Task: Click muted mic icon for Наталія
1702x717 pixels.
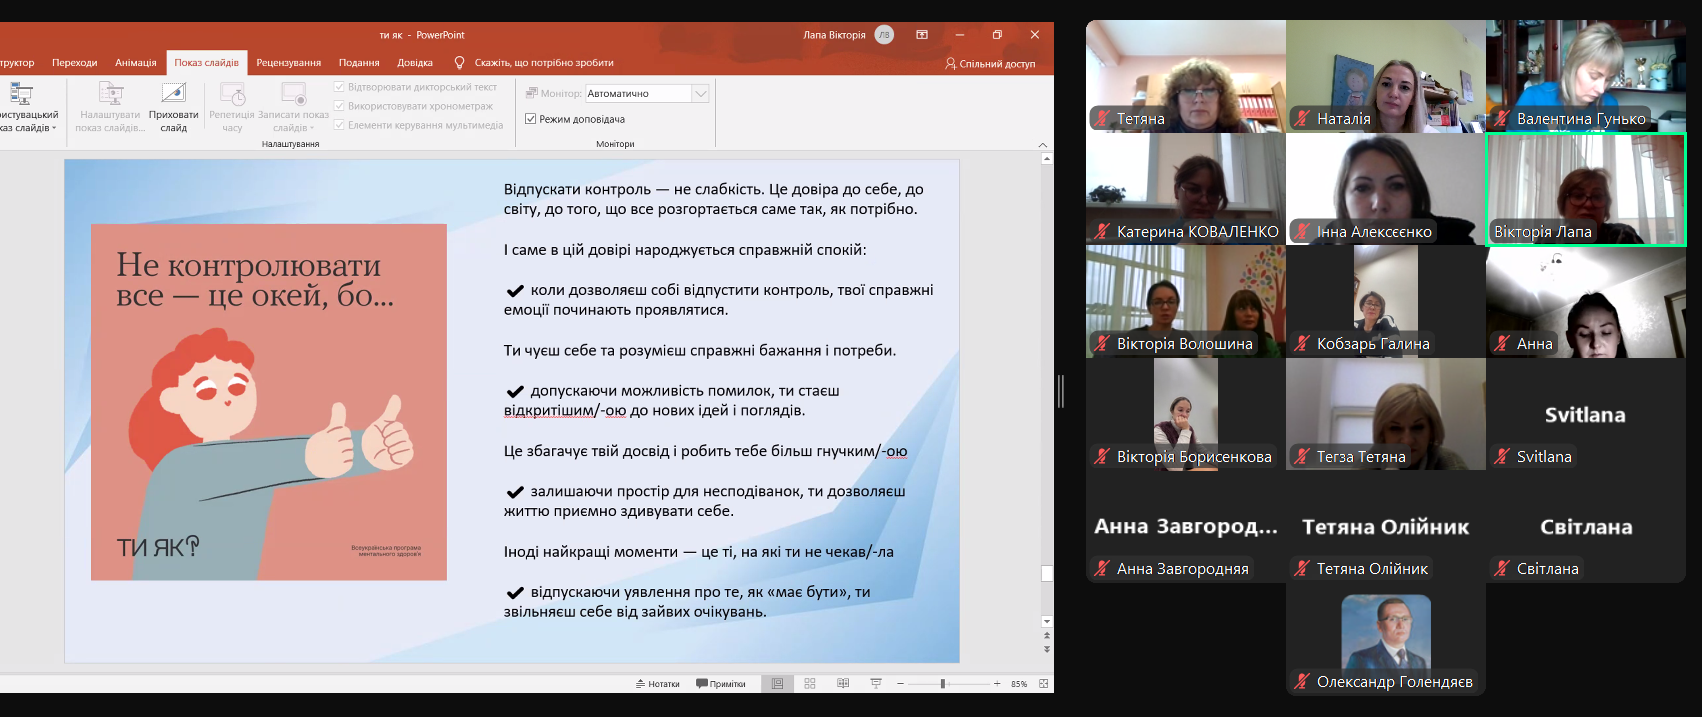Action: point(1301,118)
